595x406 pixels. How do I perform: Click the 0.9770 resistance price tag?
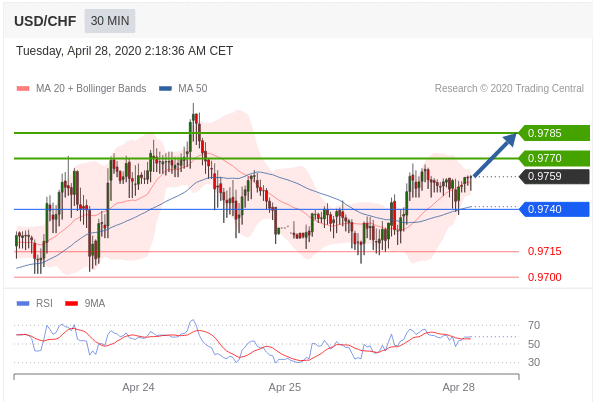[554, 158]
